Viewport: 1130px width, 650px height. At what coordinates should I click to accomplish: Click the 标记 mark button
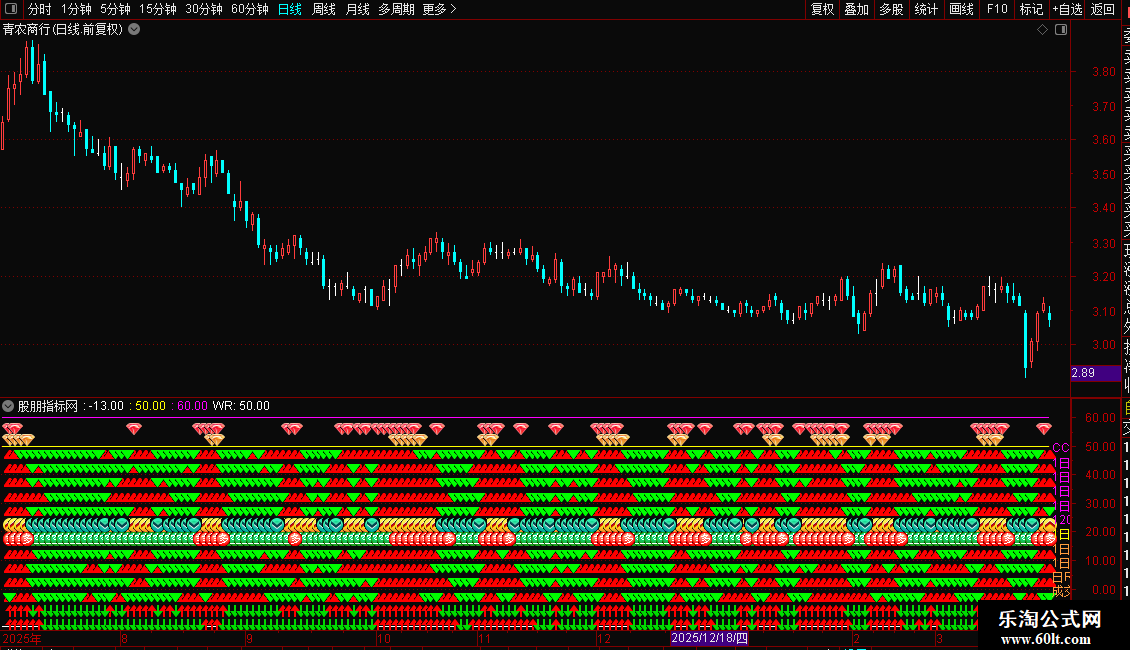coord(1031,9)
